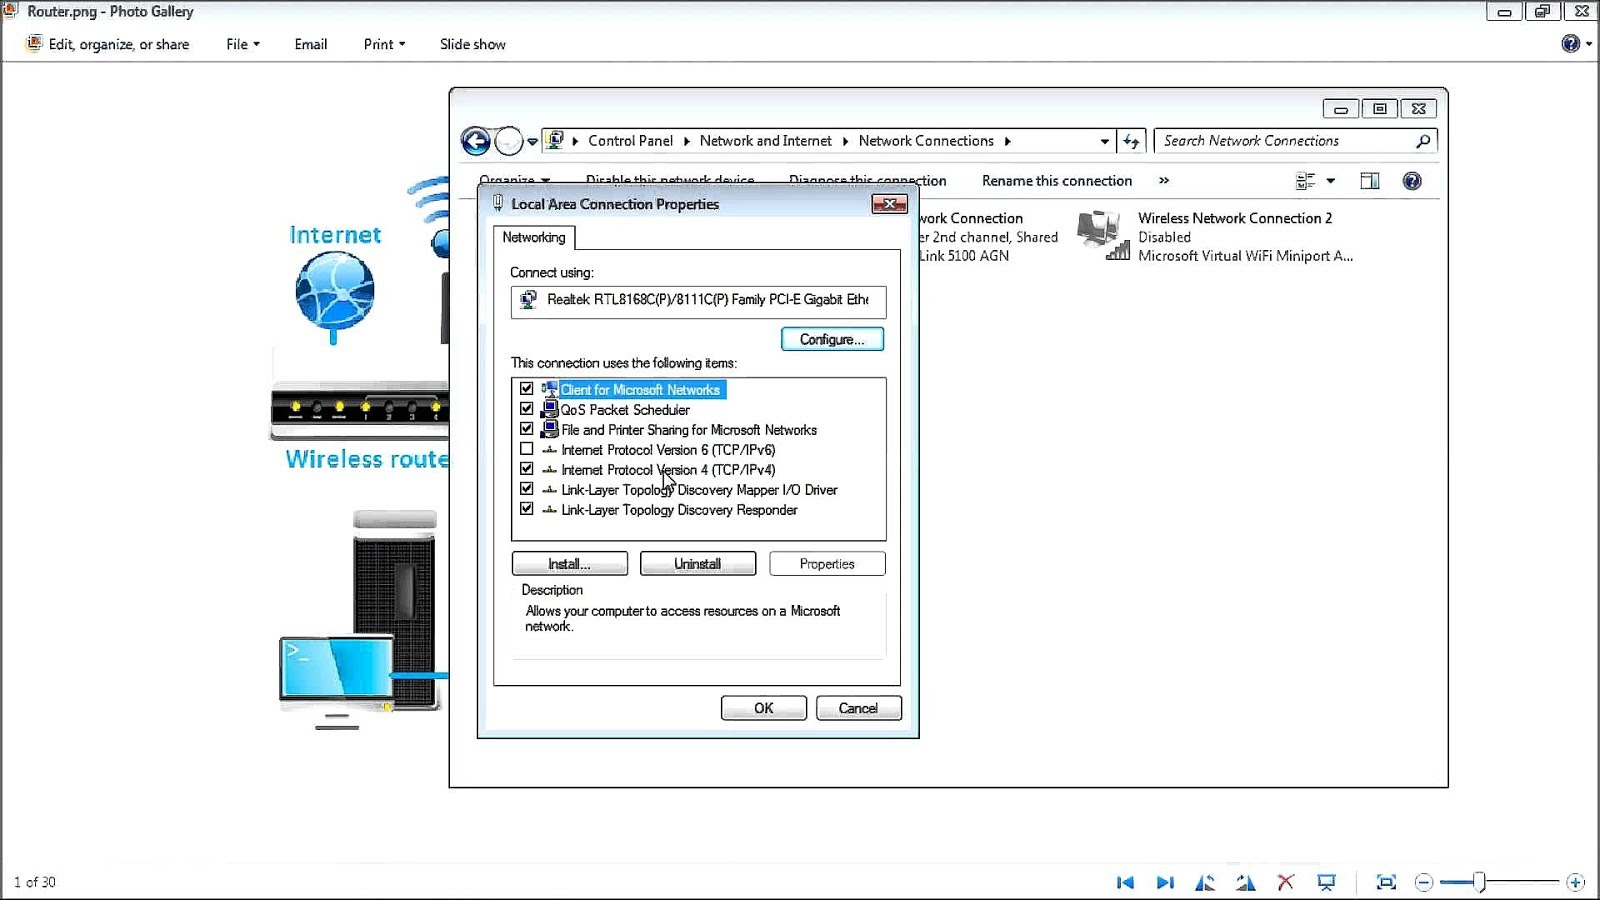Click the refresh icon beside address bar
Viewport: 1600px width, 900px height.
coord(1131,141)
